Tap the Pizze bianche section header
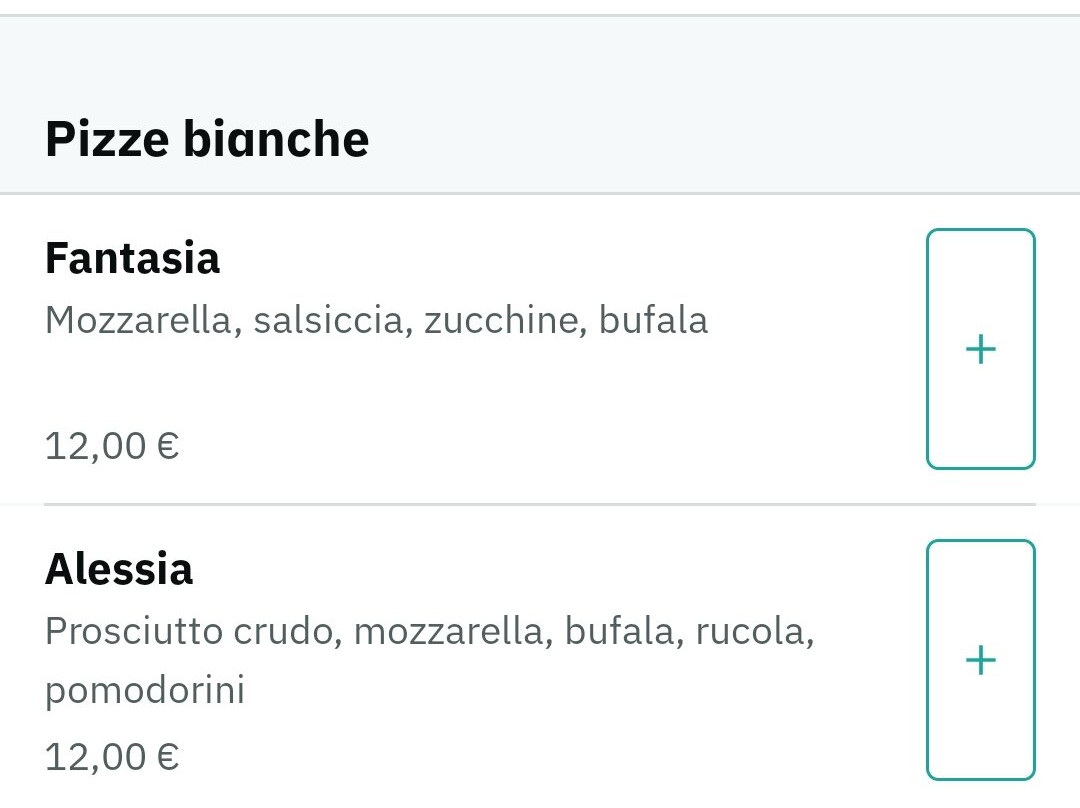 coord(207,139)
